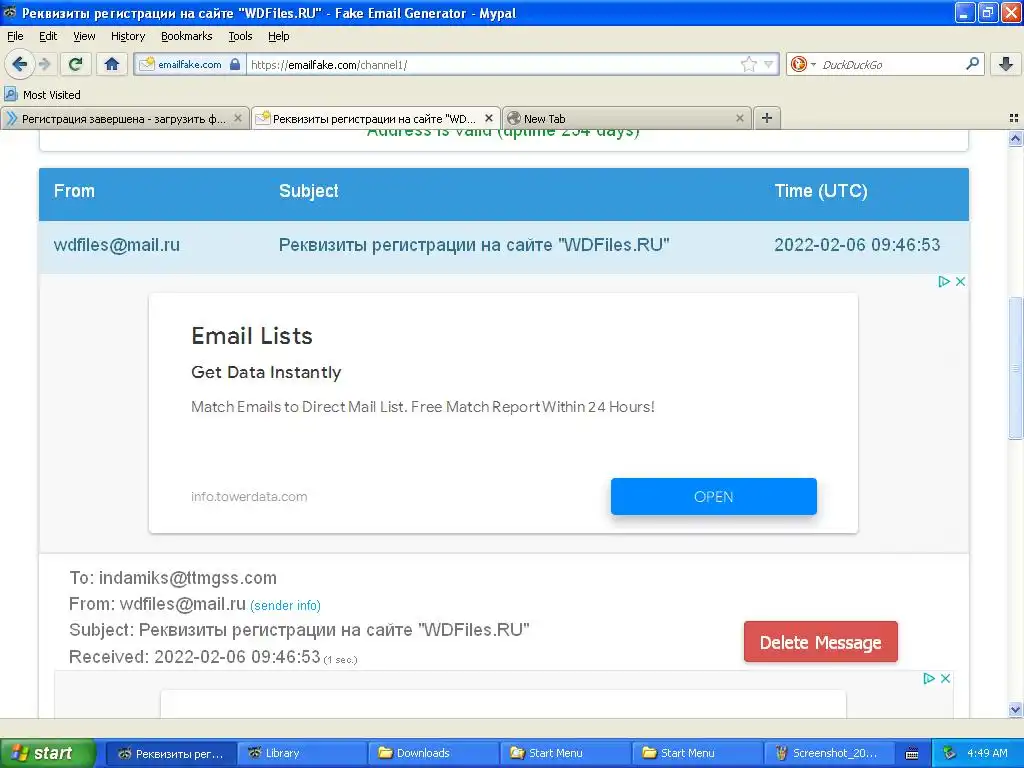
Task: Open tab groups grid icon
Action: 1014,118
